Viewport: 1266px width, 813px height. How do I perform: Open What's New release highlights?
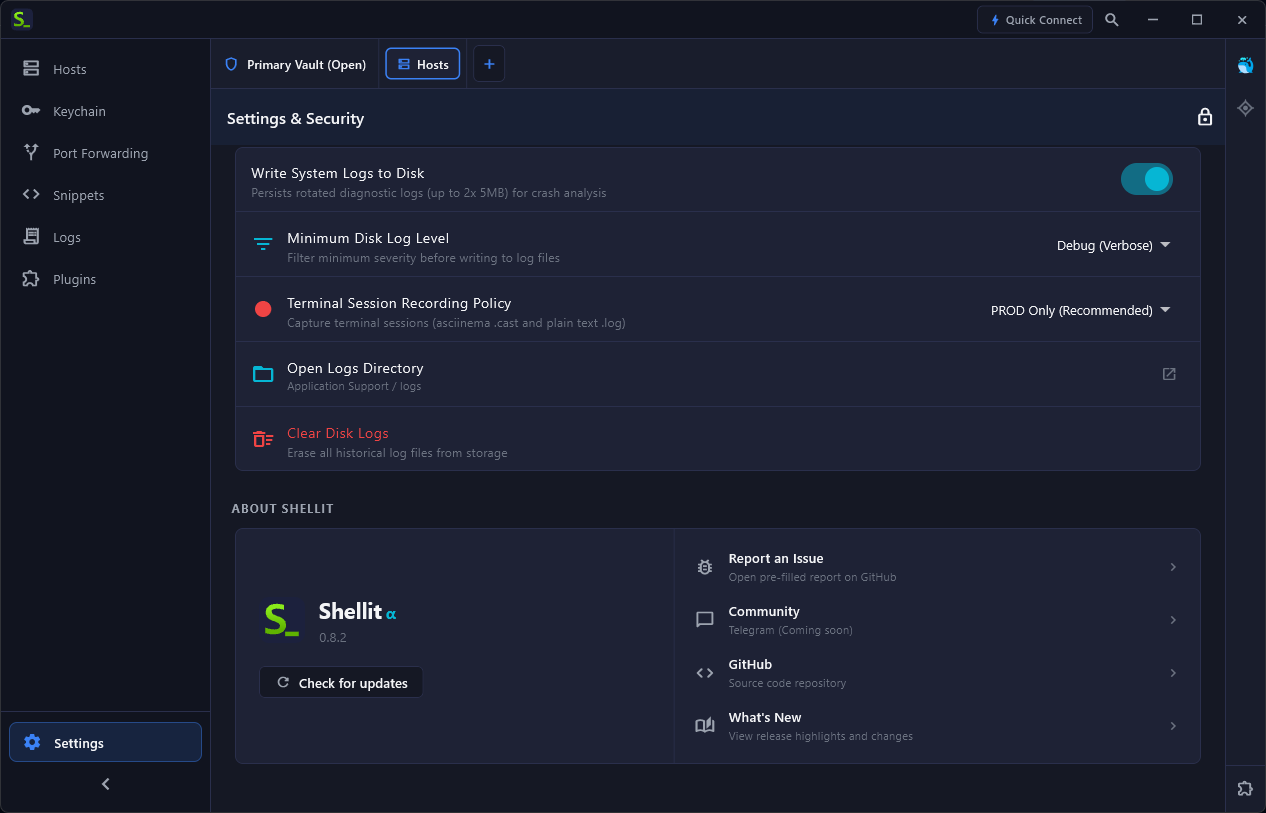(937, 726)
